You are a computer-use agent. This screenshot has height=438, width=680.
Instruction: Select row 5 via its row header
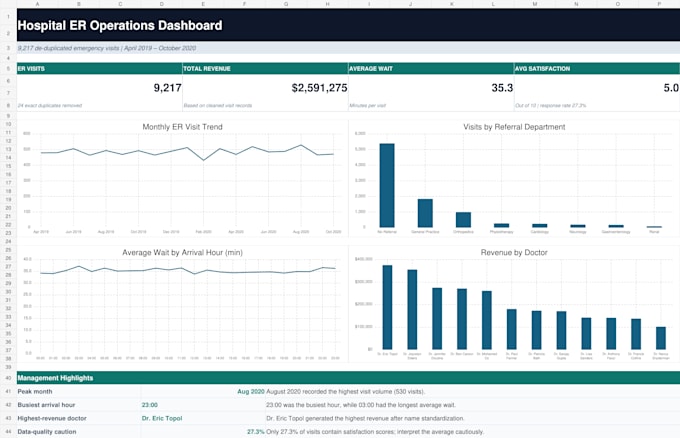click(x=8, y=69)
